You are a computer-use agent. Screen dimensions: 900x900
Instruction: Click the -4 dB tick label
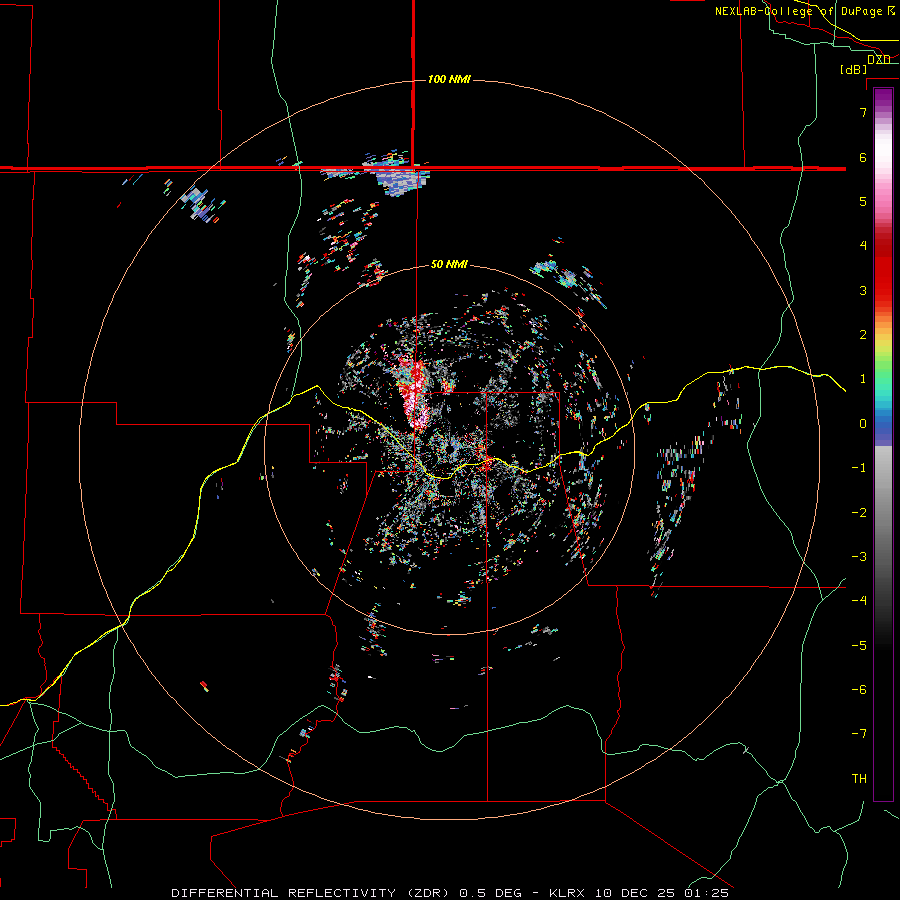pyautogui.click(x=859, y=600)
